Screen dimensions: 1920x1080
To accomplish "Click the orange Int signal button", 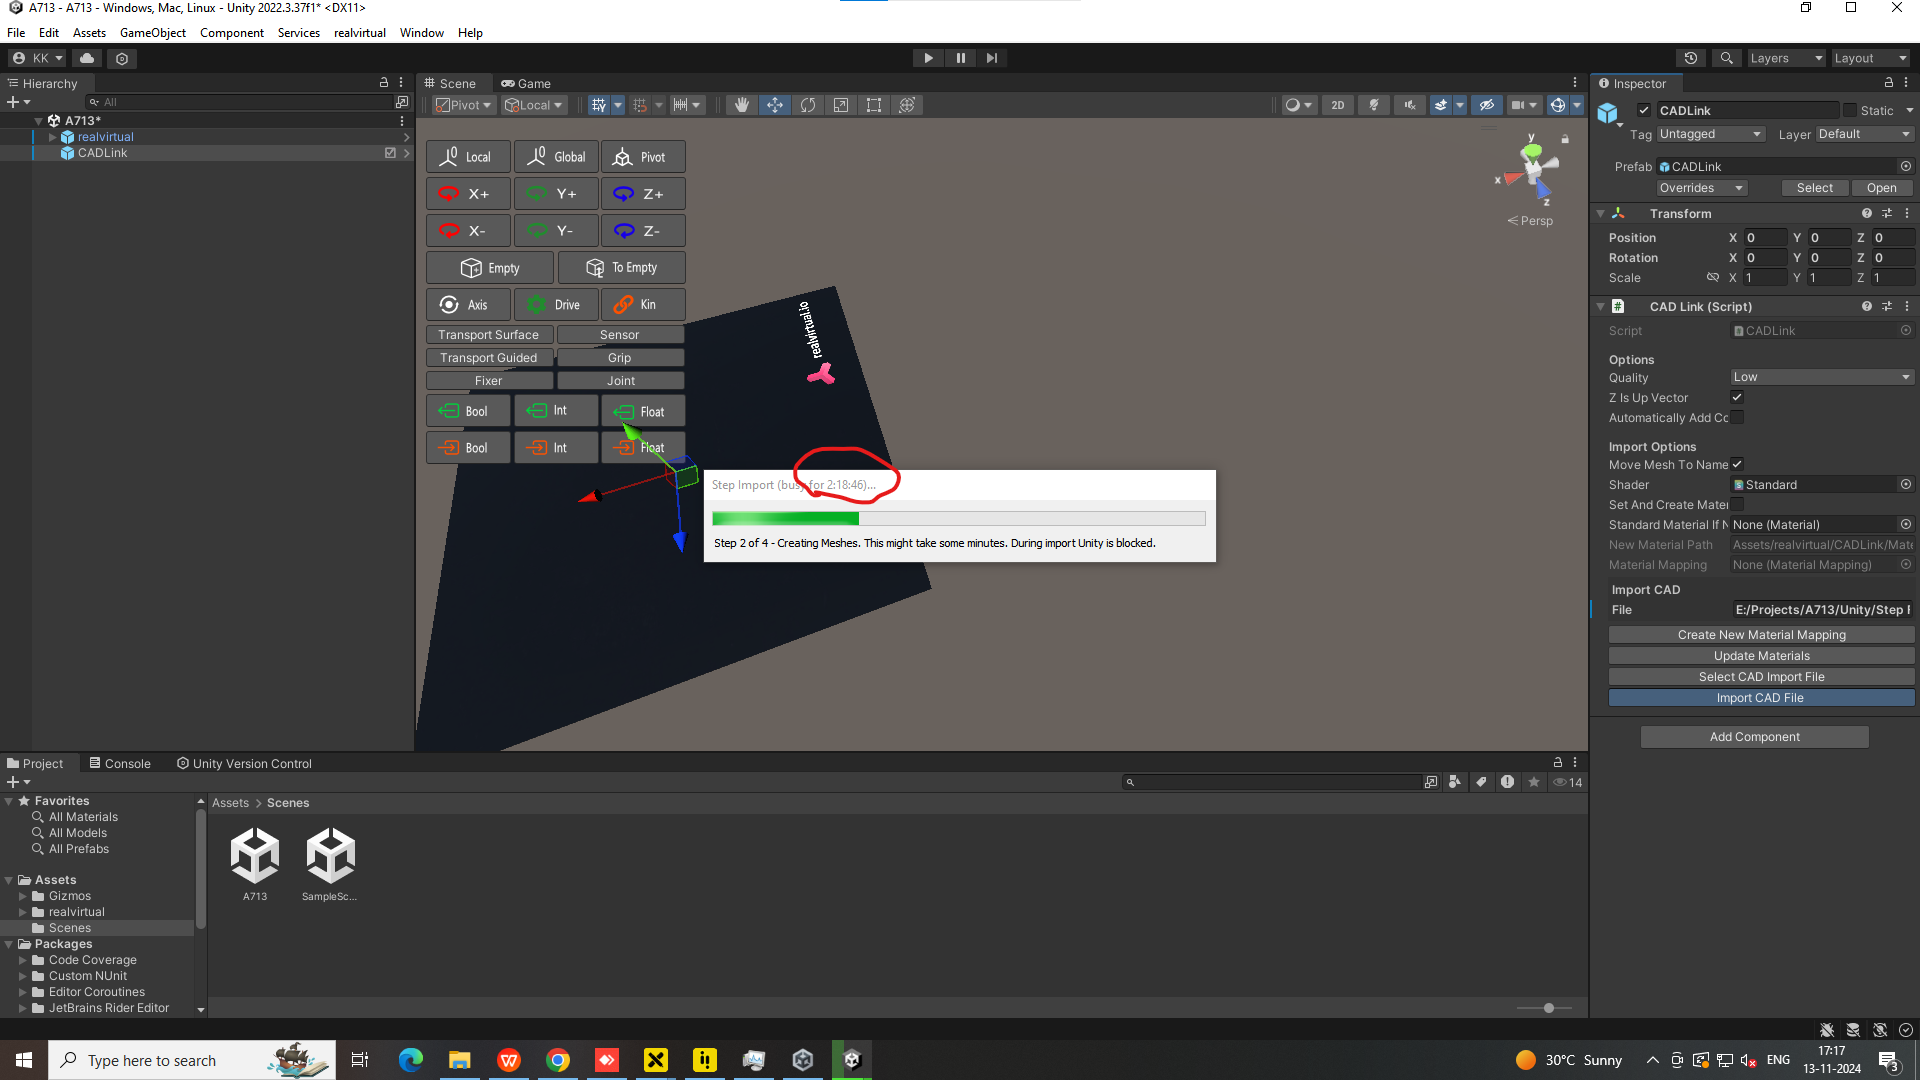I will (x=556, y=448).
